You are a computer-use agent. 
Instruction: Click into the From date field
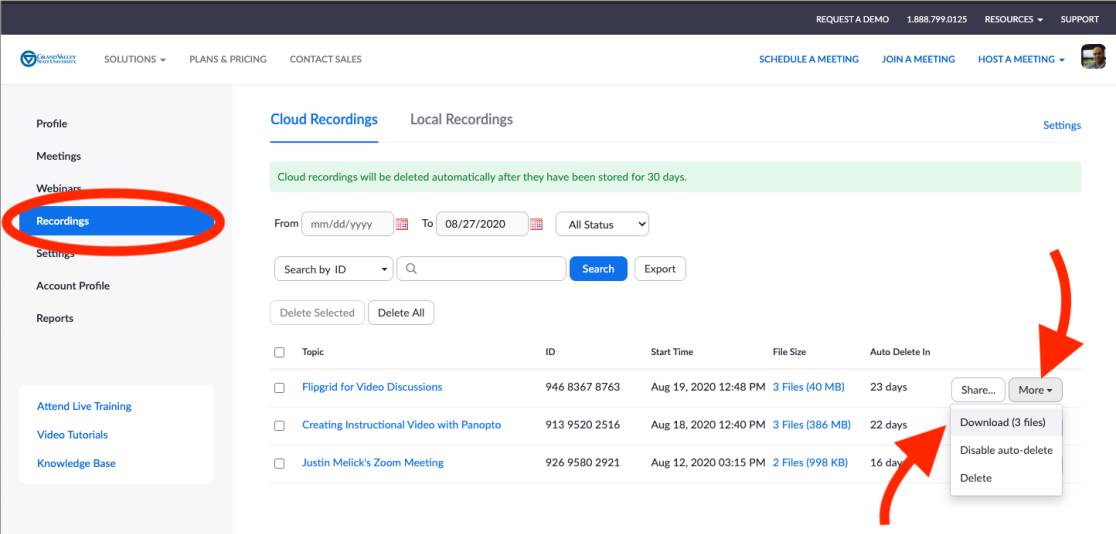coord(347,224)
